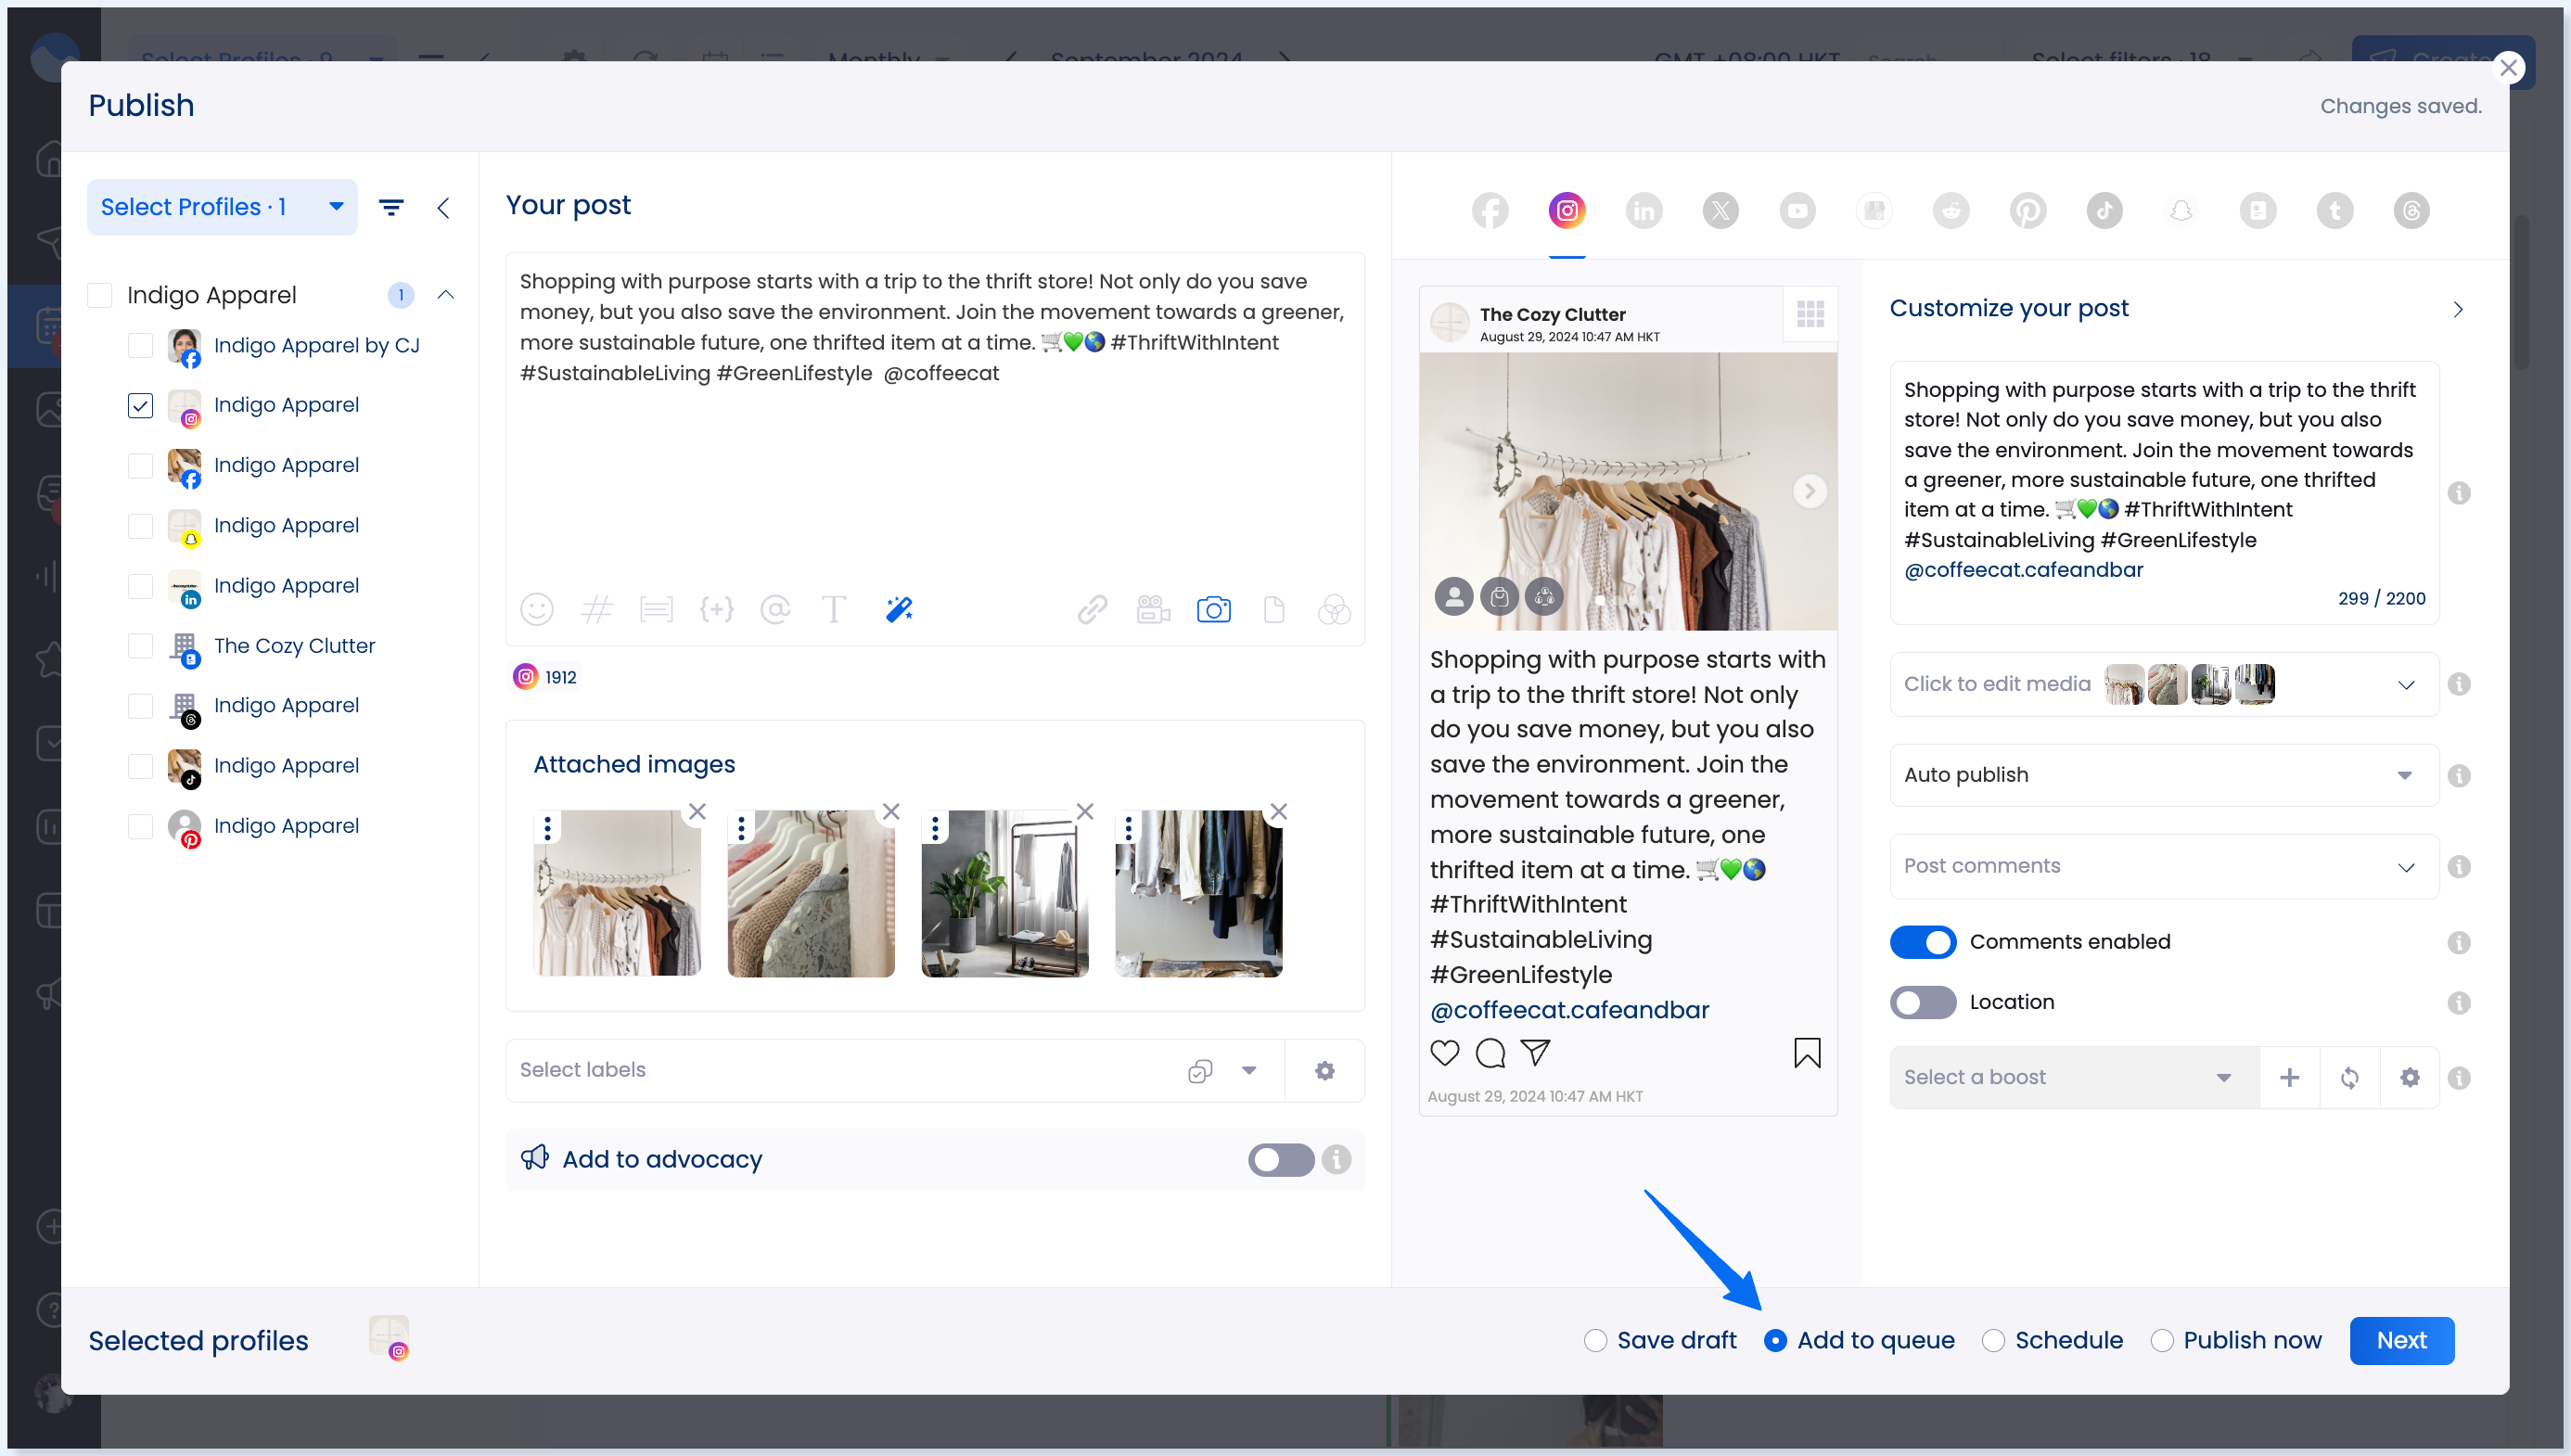Open the video upload icon
Viewport: 2571px width, 1456px height.
(1152, 609)
